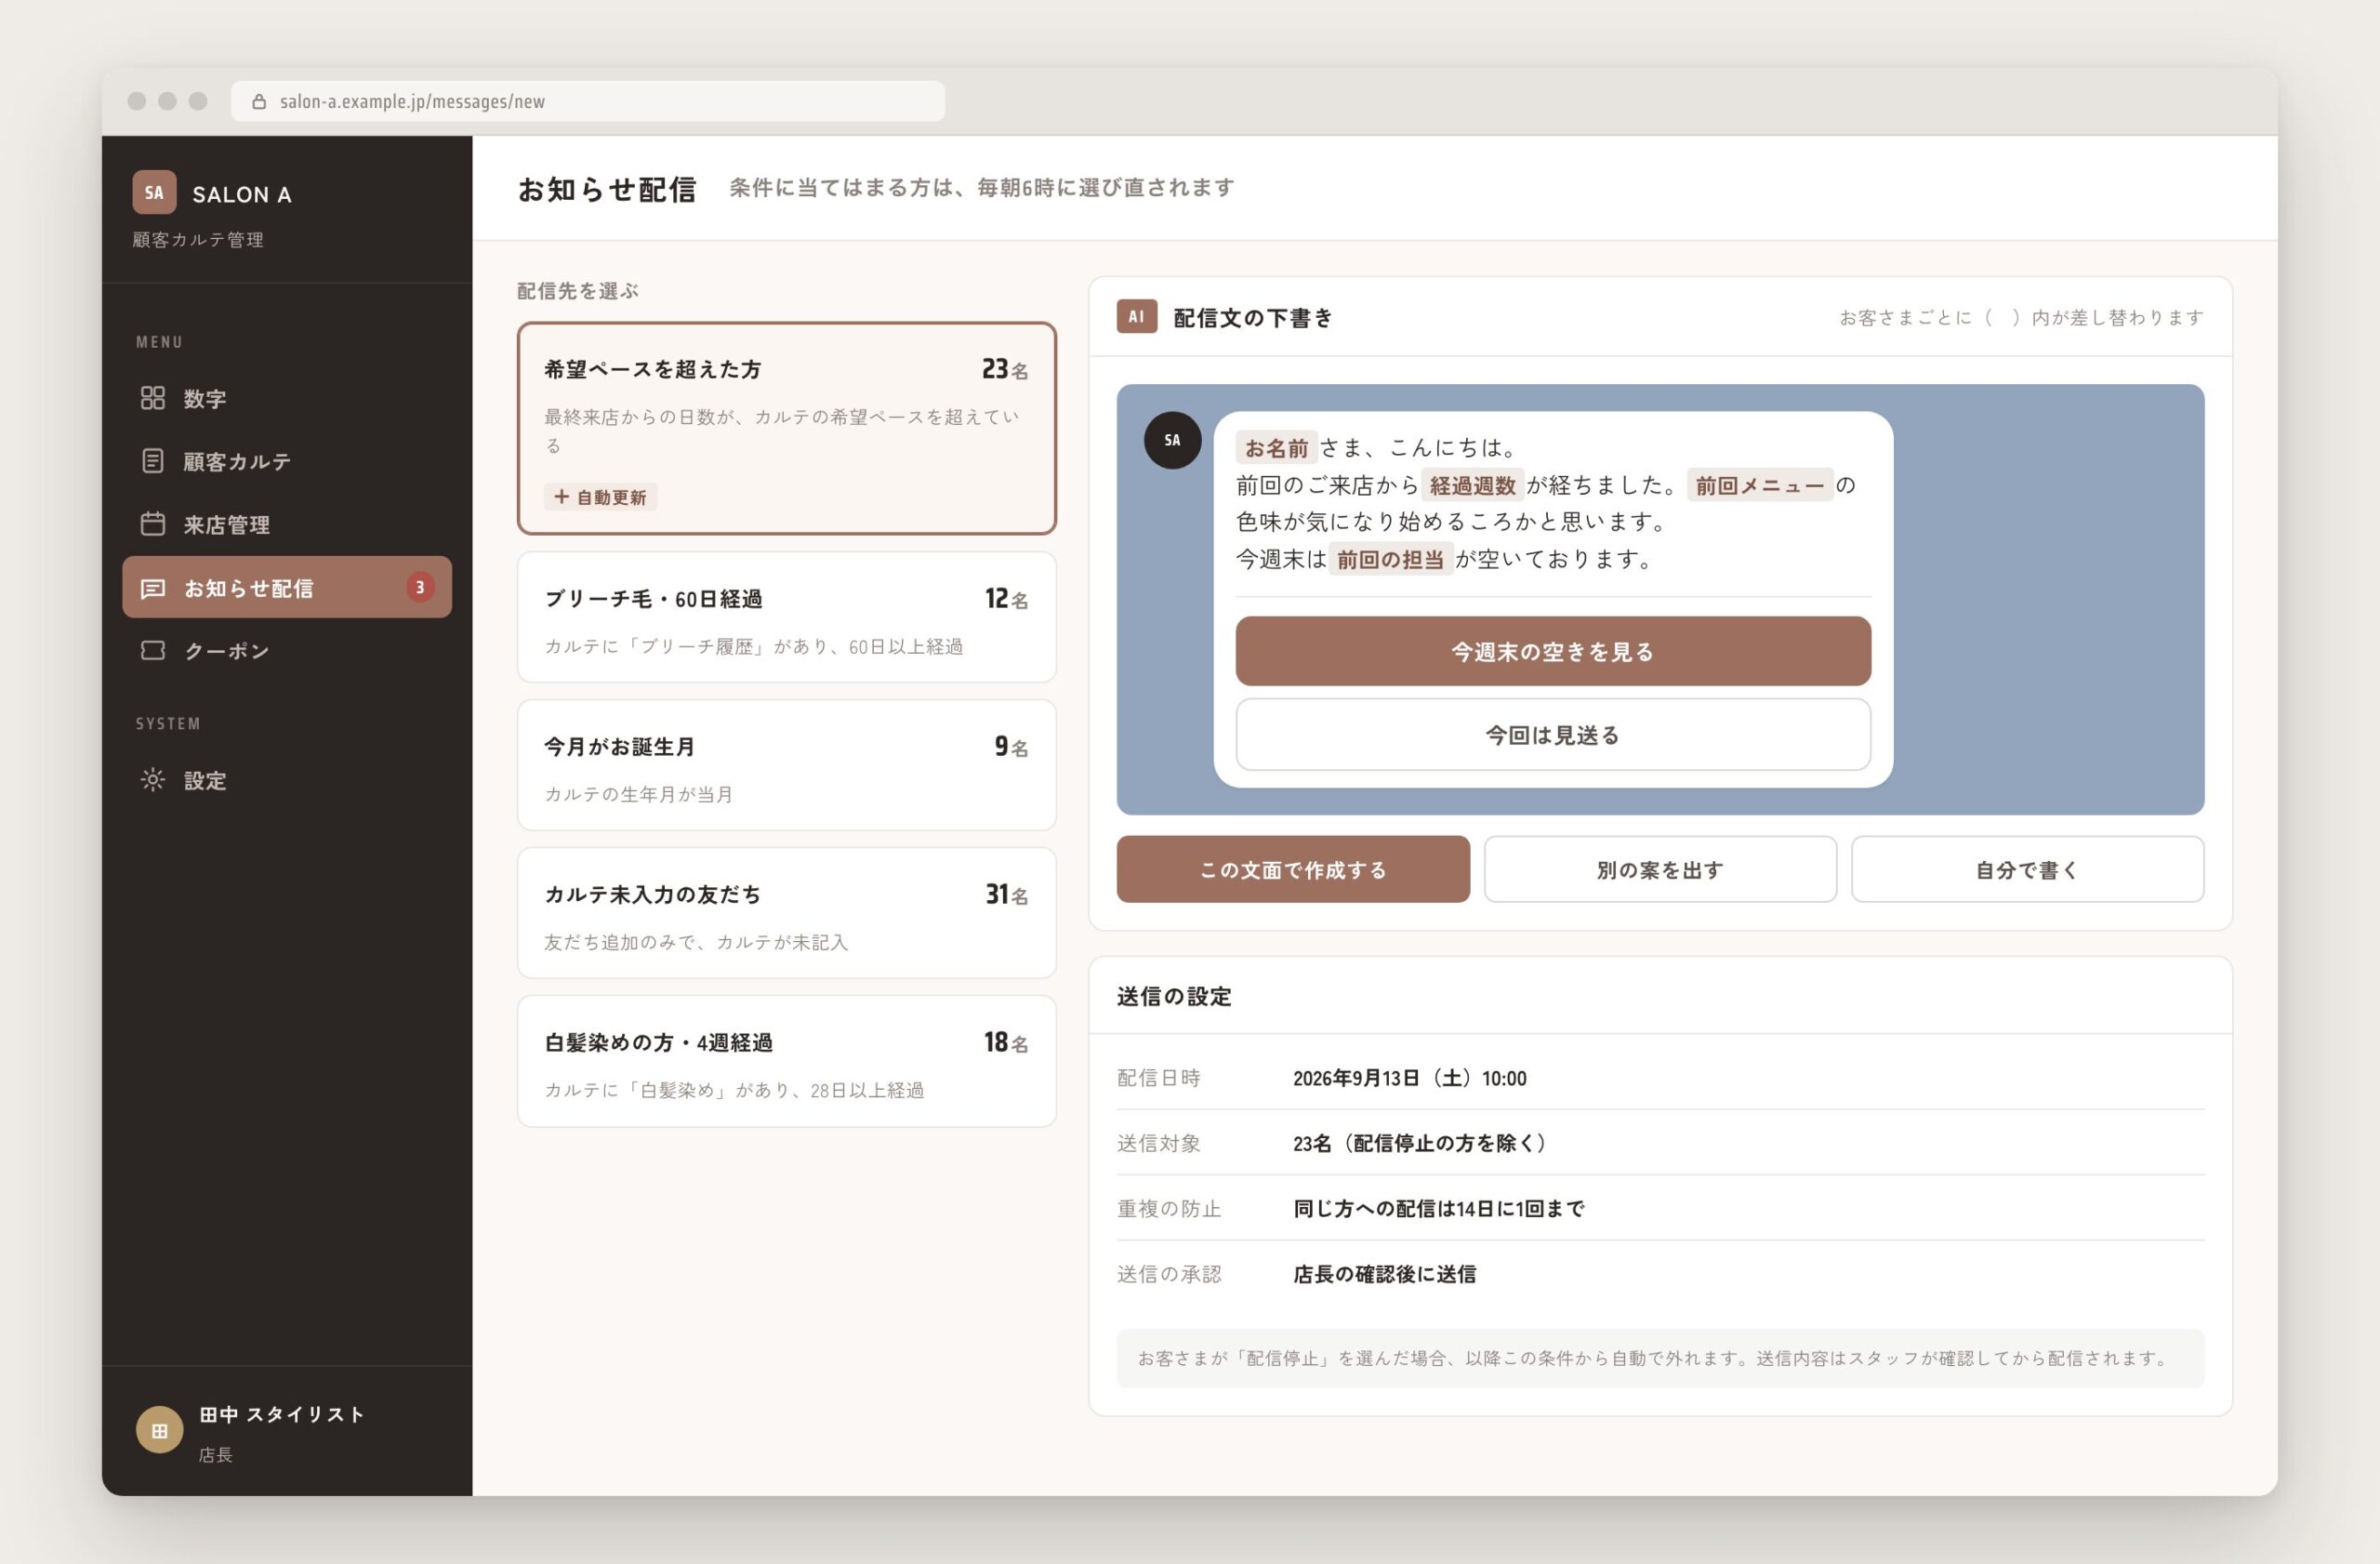The width and height of the screenshot is (2380, 1564).
Task: Click the AI badge beside 配信文の下書き
Action: point(1136,316)
